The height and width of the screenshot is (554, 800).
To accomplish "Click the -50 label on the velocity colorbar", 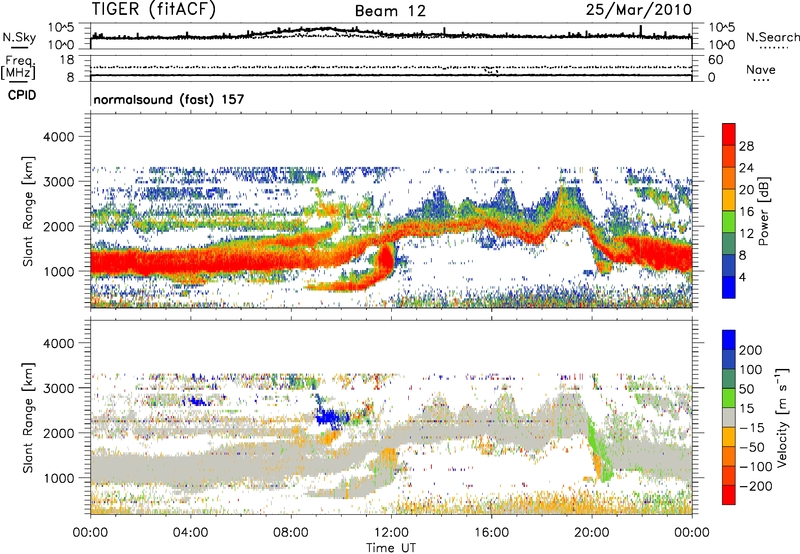I will point(752,447).
